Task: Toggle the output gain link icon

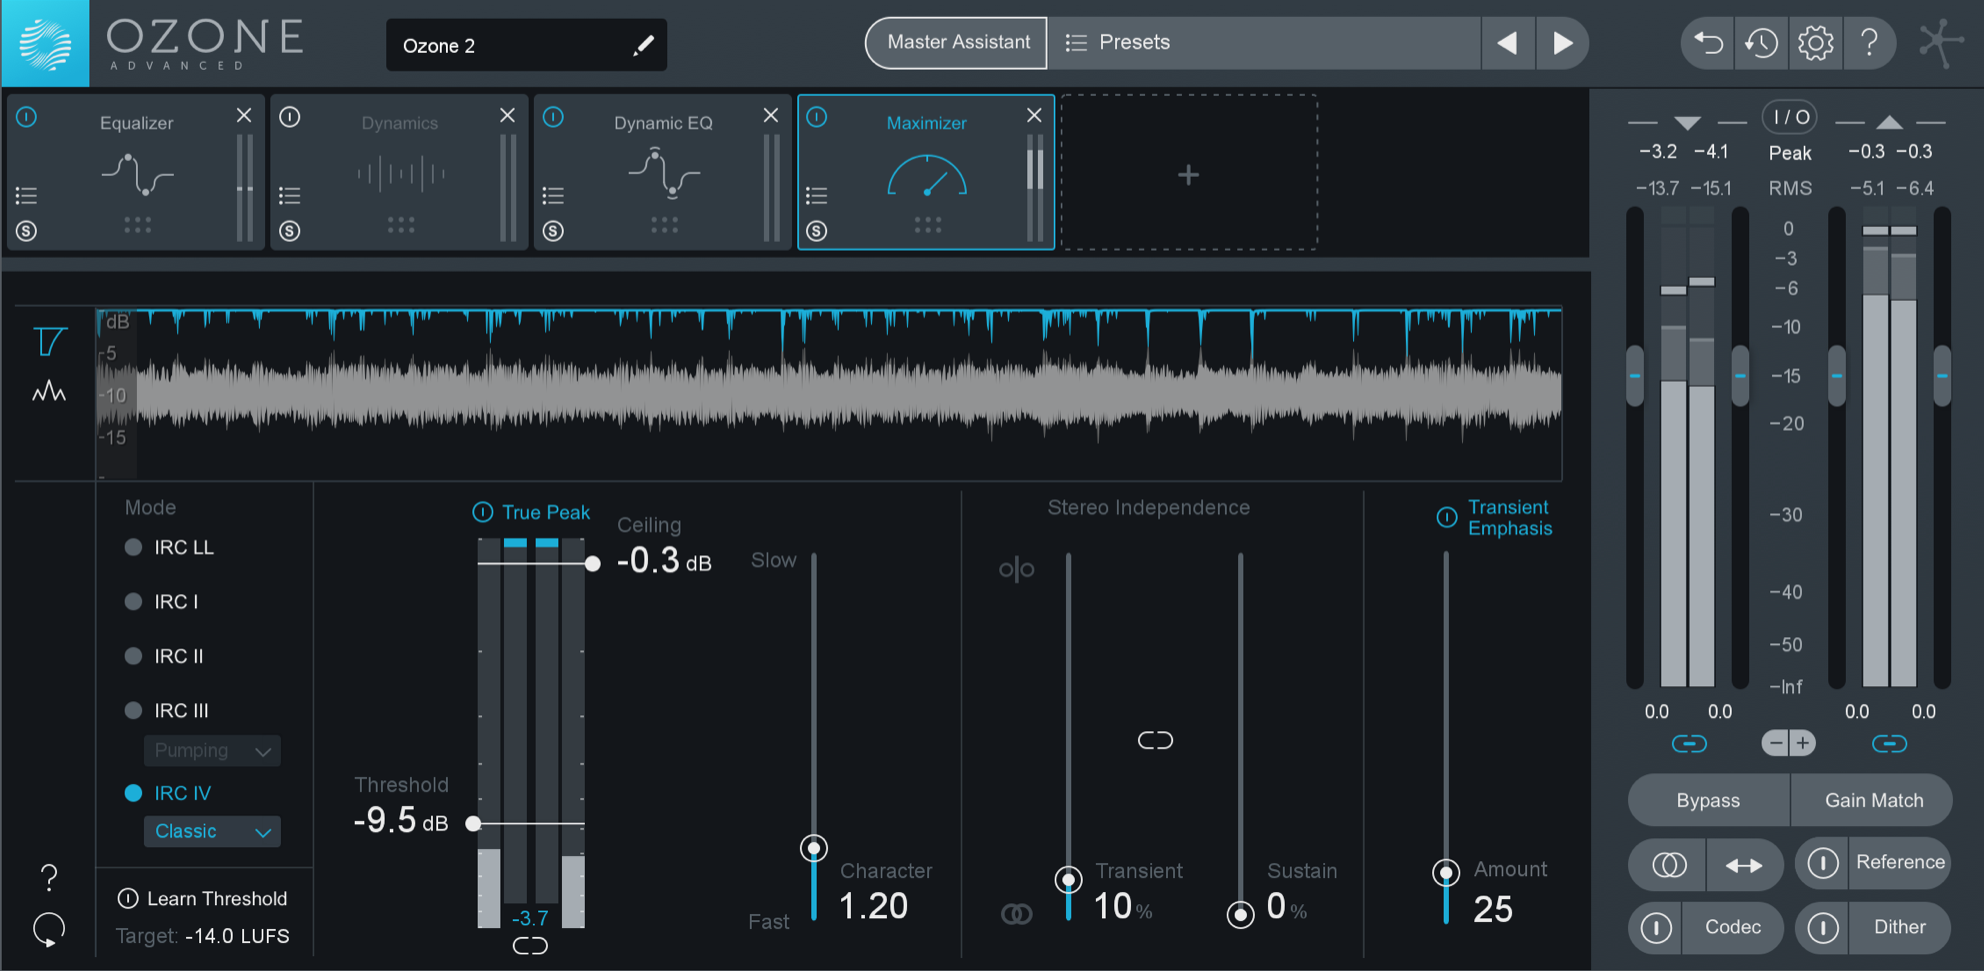Action: (x=1889, y=743)
